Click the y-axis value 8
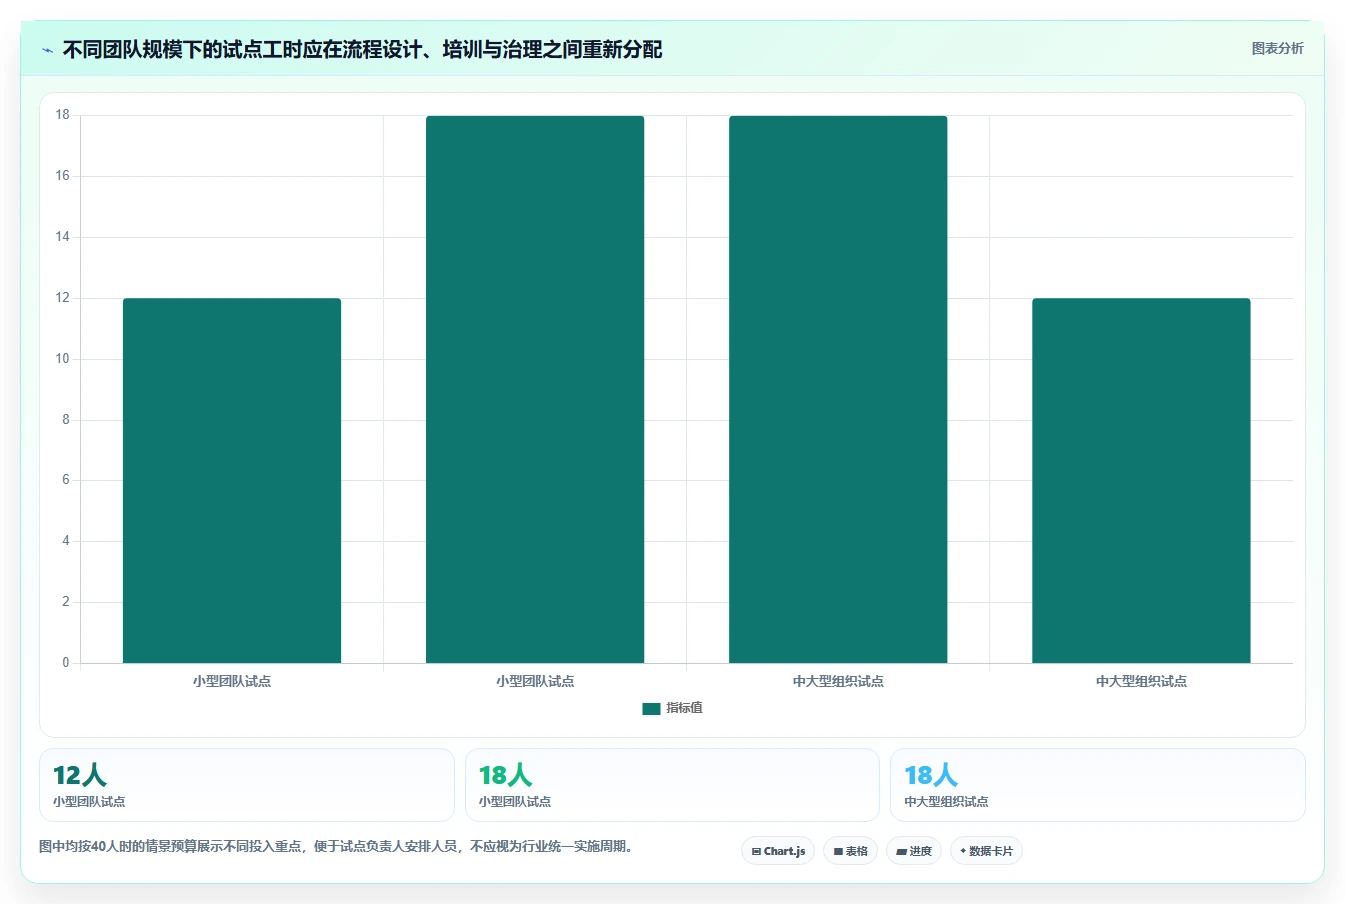The image size is (1345, 904). (66, 420)
